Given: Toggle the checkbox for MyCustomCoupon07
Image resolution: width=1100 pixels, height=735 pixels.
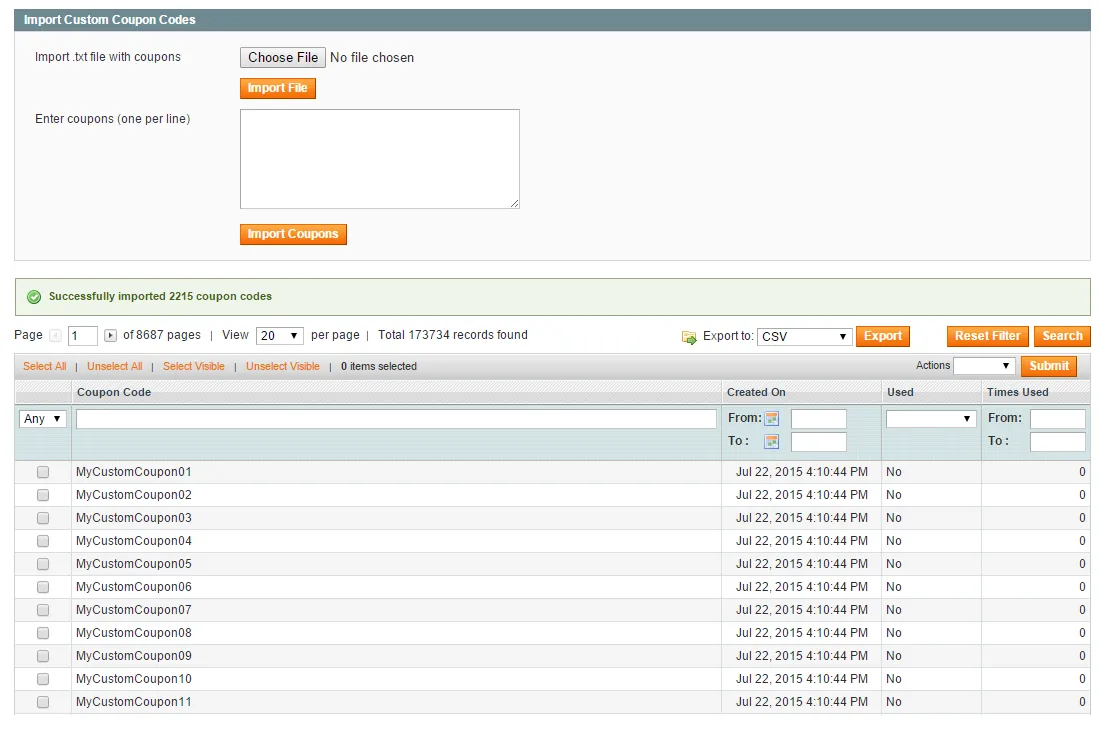Looking at the screenshot, I should point(43,610).
